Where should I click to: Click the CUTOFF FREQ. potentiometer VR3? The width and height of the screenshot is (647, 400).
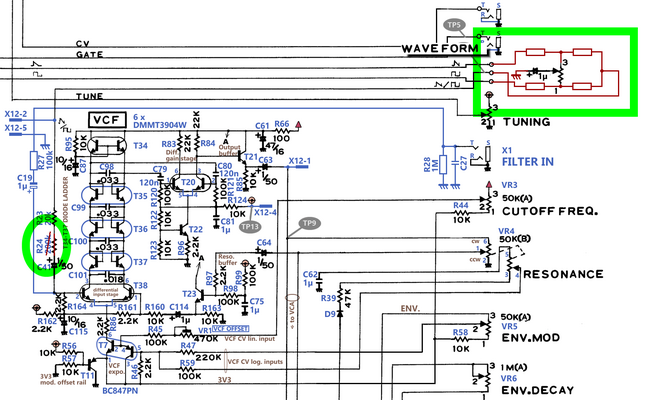489,202
